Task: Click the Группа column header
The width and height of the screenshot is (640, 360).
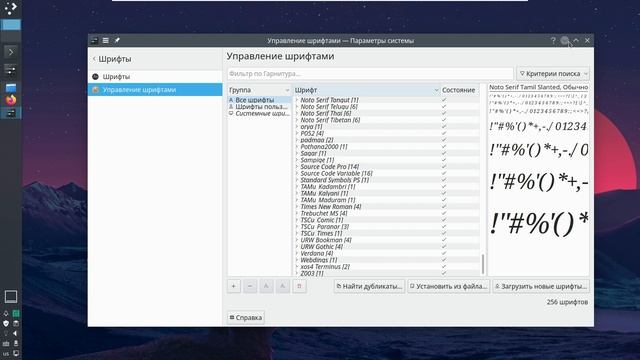Action: tap(259, 90)
